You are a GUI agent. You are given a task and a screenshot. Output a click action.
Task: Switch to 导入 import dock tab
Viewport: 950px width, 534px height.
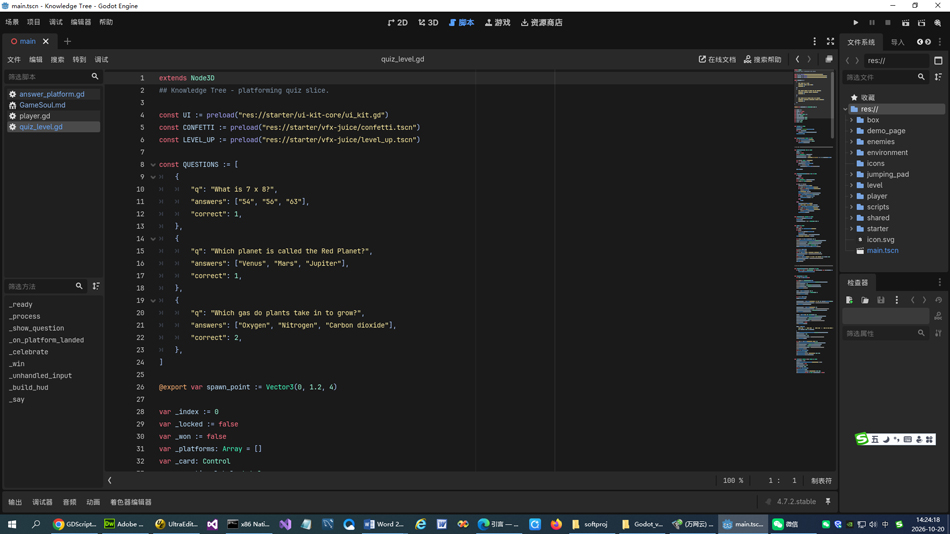pos(897,42)
